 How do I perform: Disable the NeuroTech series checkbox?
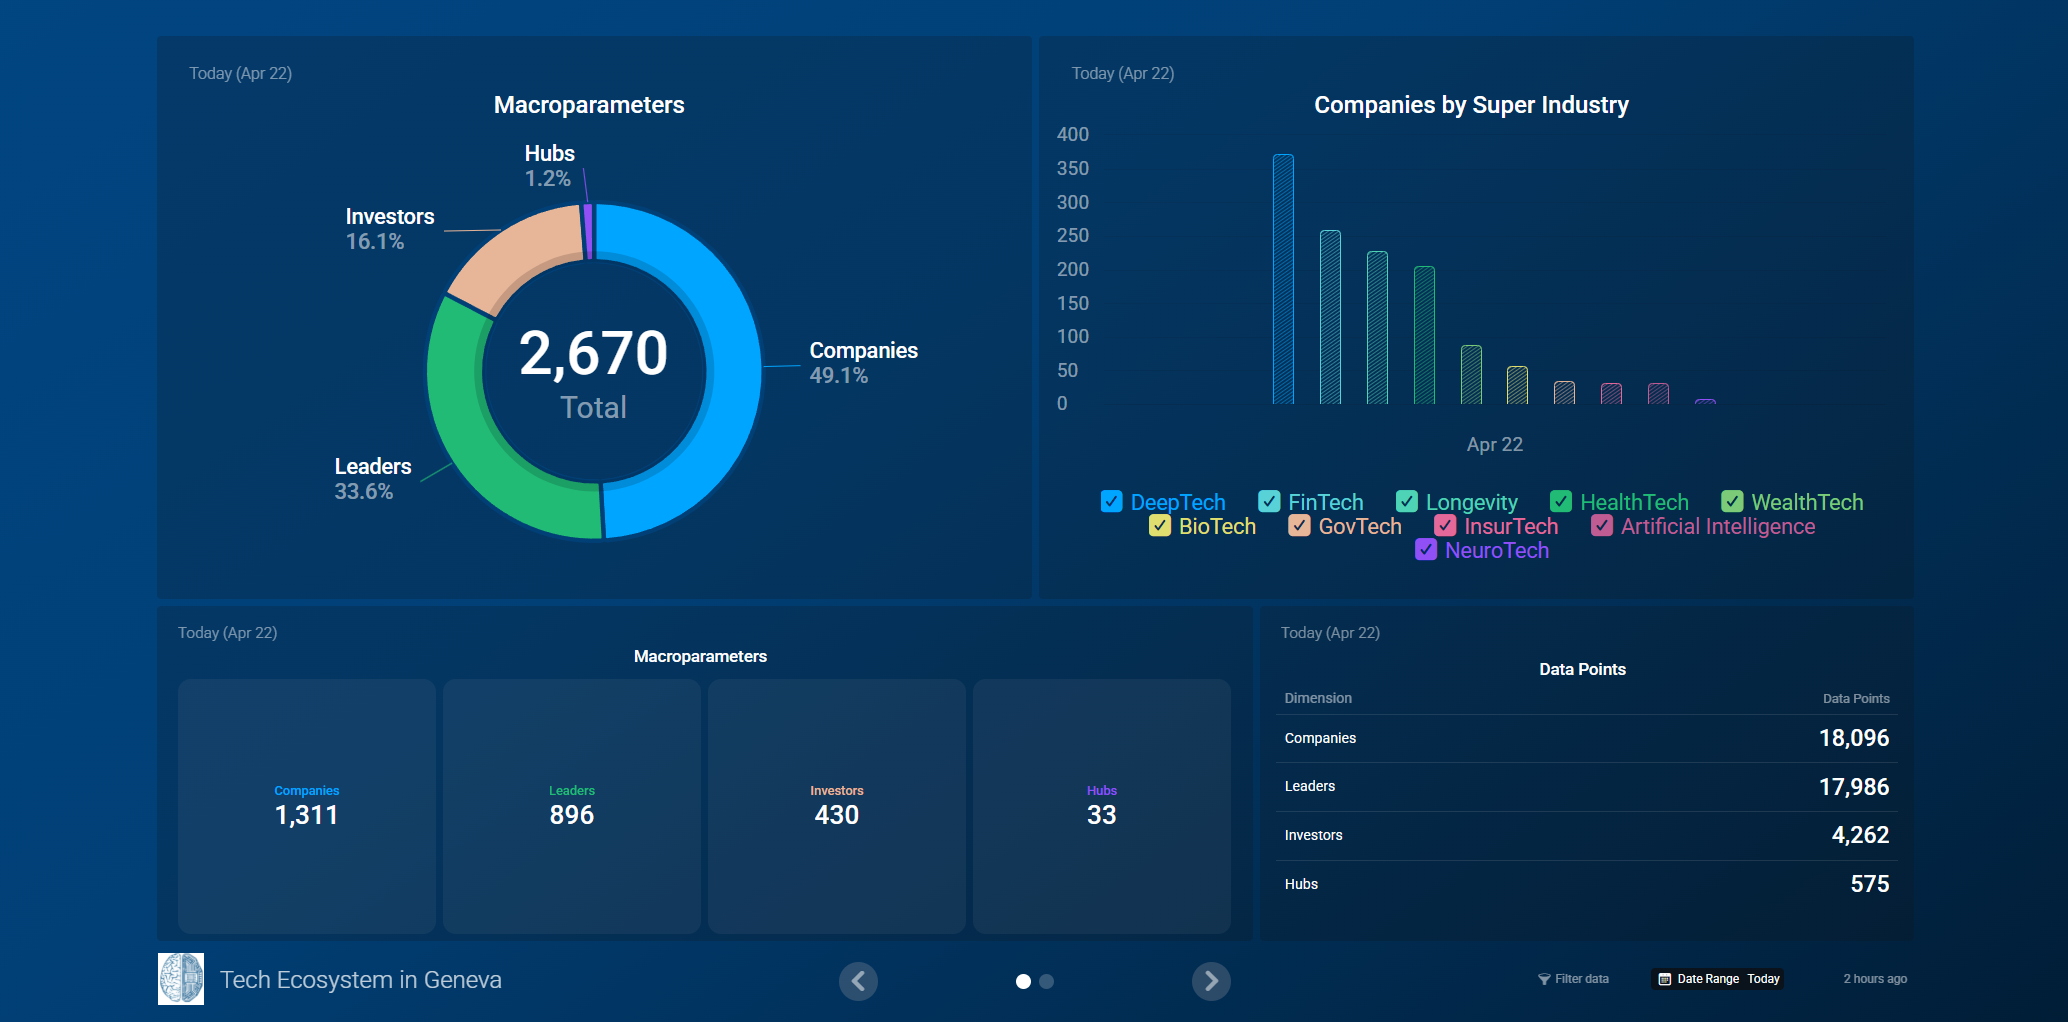(x=1426, y=549)
